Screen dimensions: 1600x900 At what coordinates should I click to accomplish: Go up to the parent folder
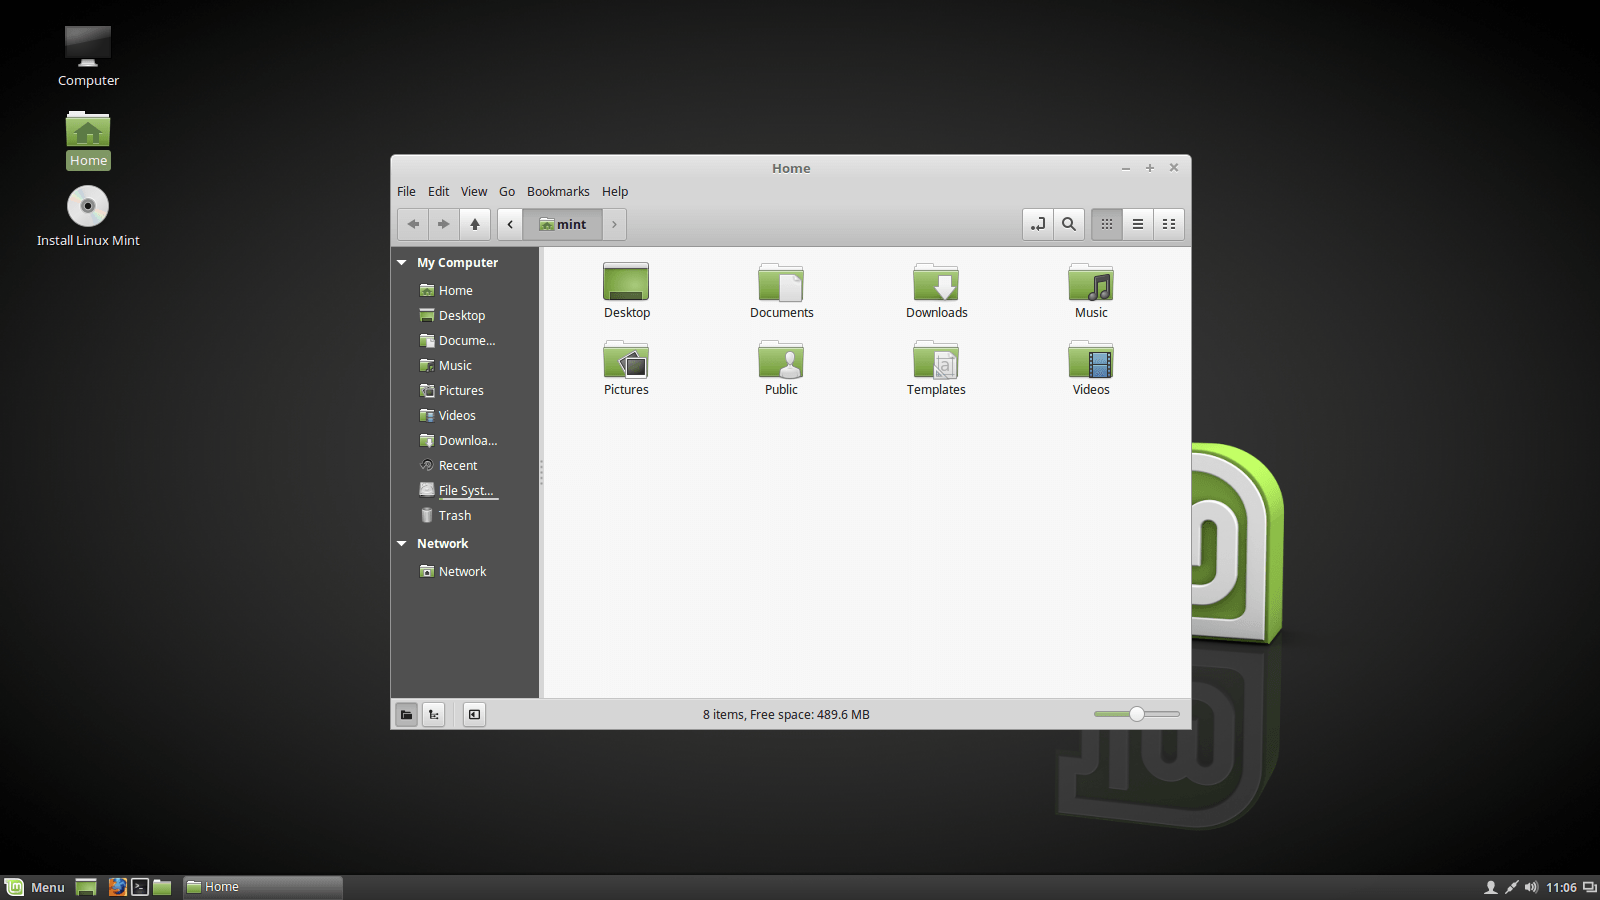click(x=475, y=224)
